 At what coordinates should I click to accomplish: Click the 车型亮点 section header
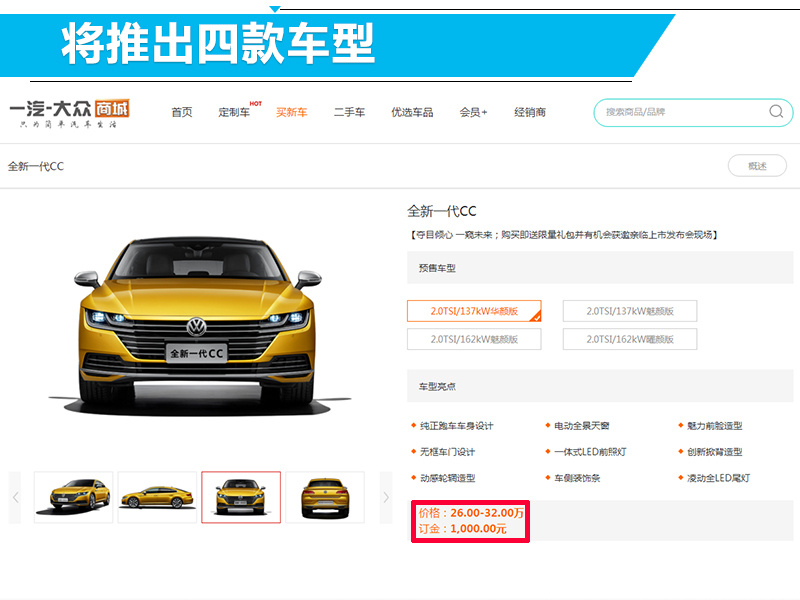click(x=600, y=386)
